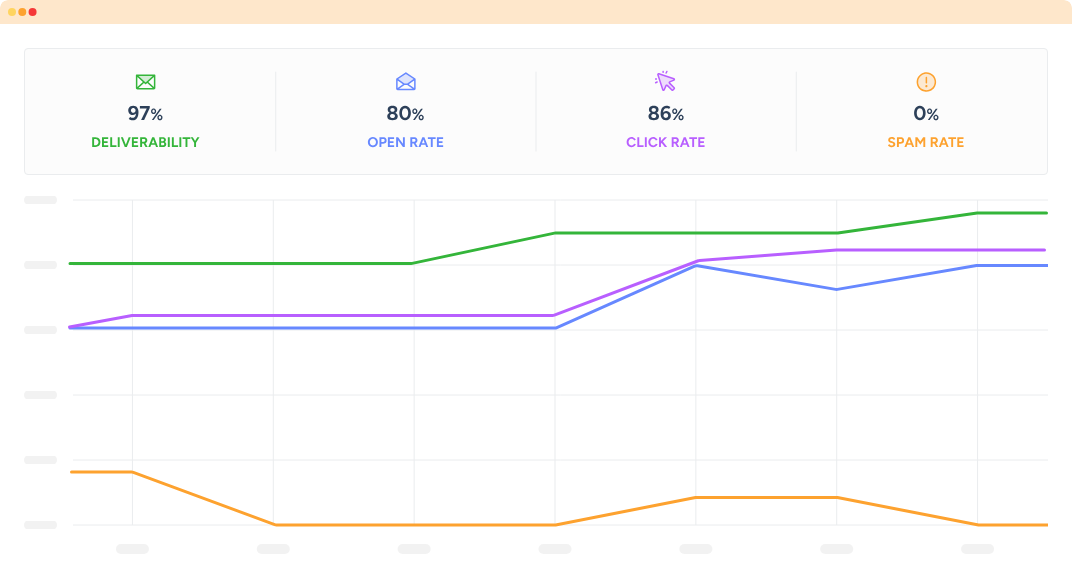Click the top y-axis label placeholder
The image size is (1072, 582).
tap(40, 200)
